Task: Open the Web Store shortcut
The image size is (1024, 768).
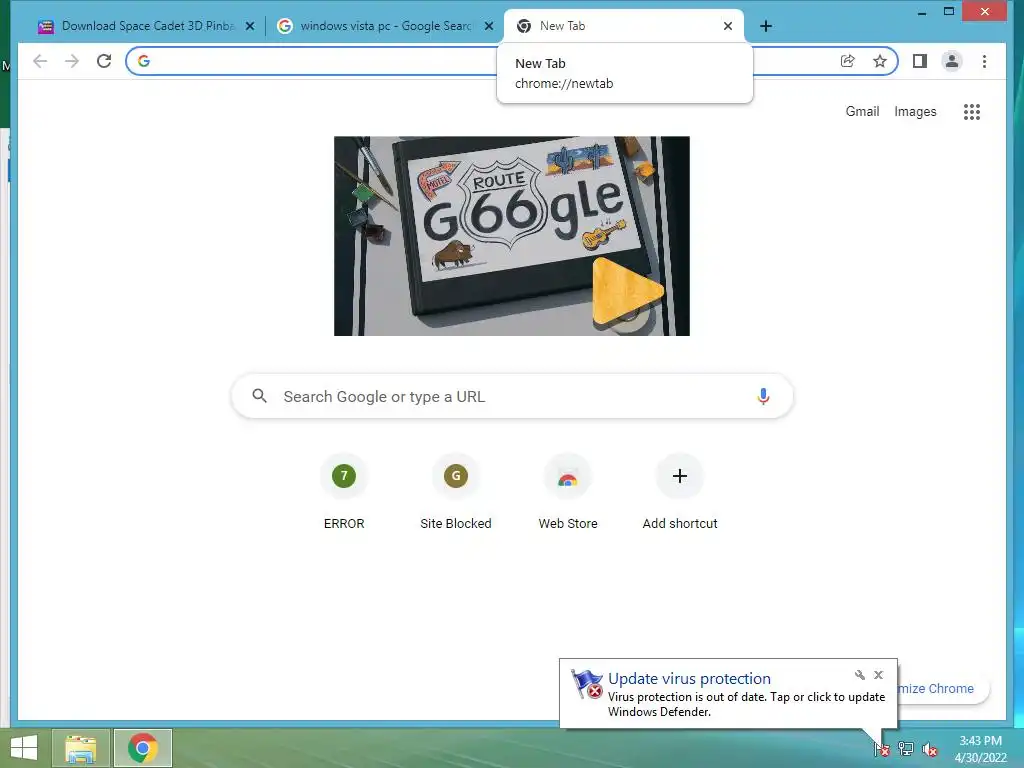Action: [568, 491]
